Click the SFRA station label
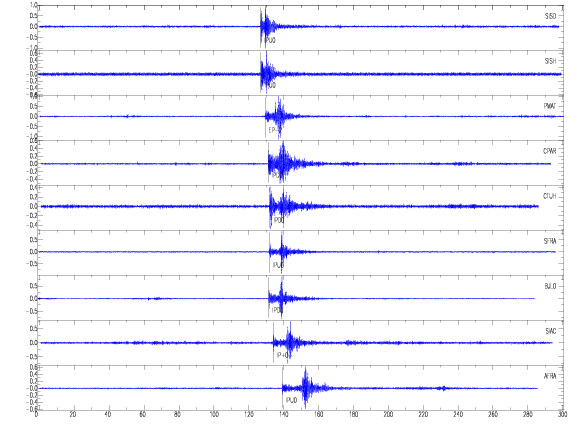Viewport: 580px width, 440px height. [550, 241]
